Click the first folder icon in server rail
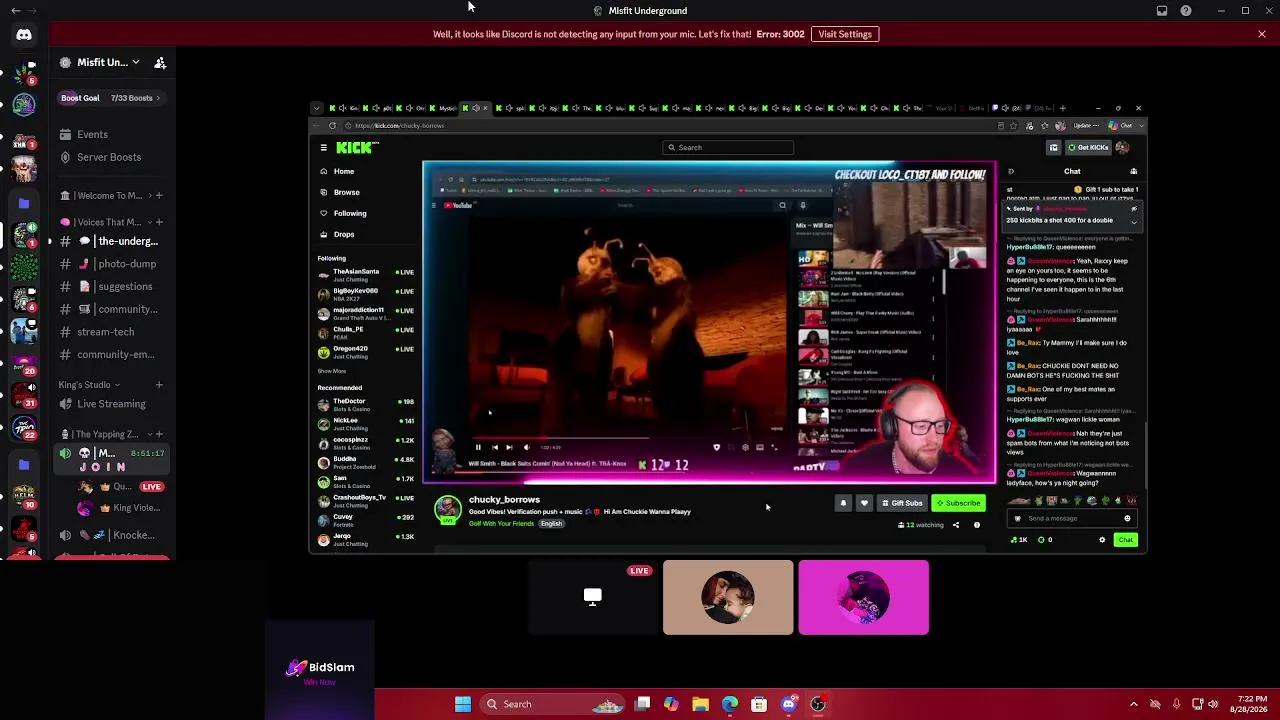The width and height of the screenshot is (1280, 720). pyautogui.click(x=24, y=203)
